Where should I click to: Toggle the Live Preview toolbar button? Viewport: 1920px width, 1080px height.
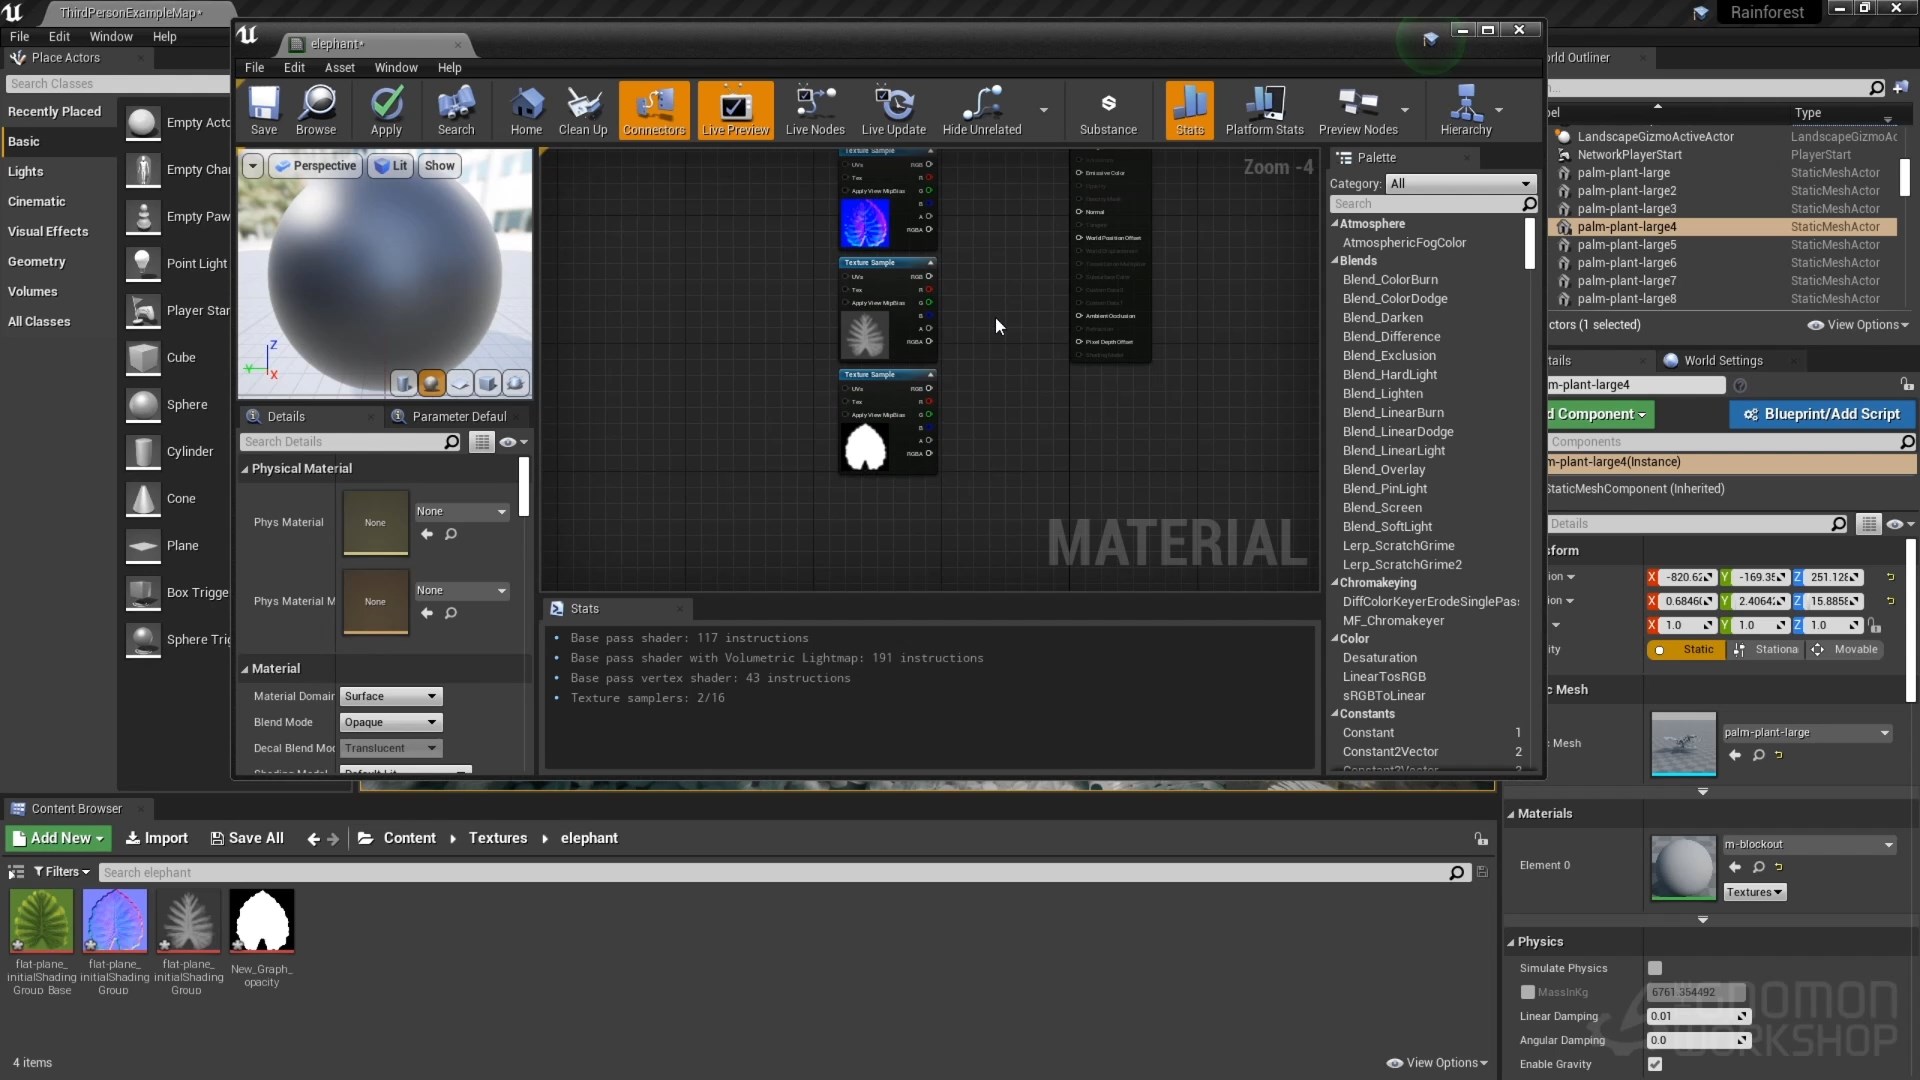pos(735,109)
